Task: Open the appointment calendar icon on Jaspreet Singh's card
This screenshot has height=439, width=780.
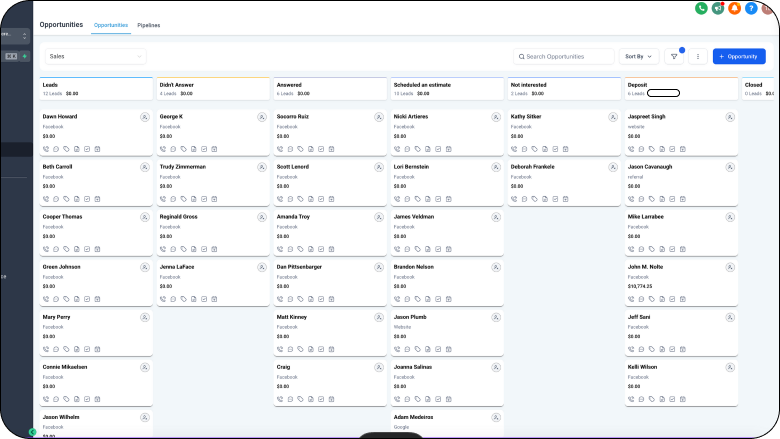Action: click(683, 148)
